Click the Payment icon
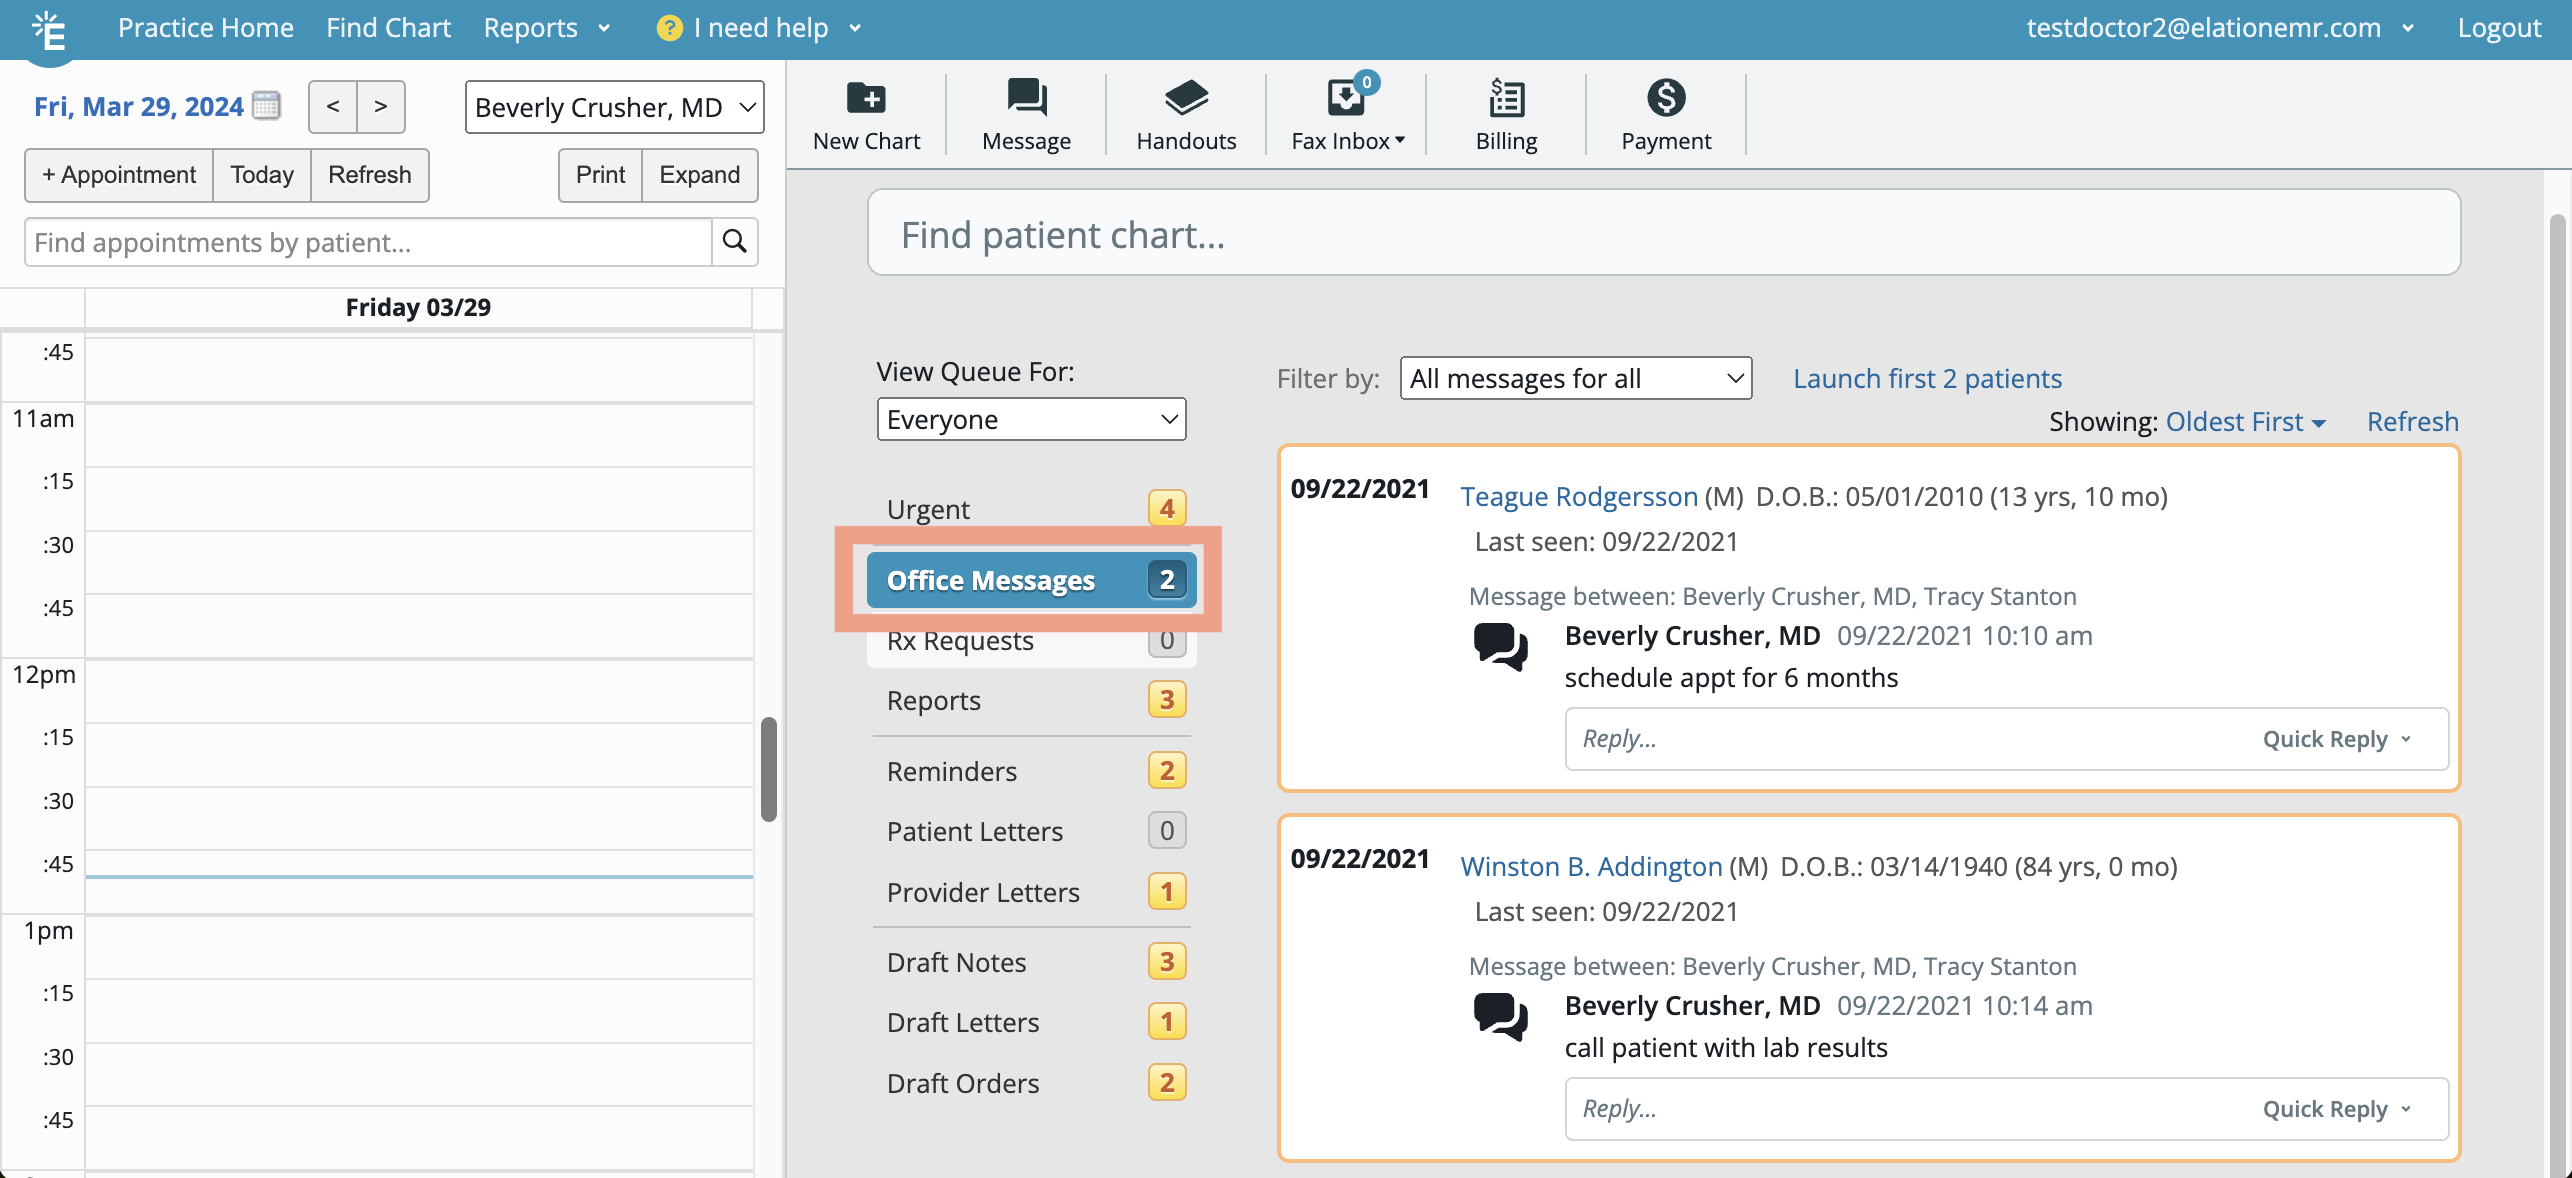This screenshot has height=1178, width=2572. 1664,112
